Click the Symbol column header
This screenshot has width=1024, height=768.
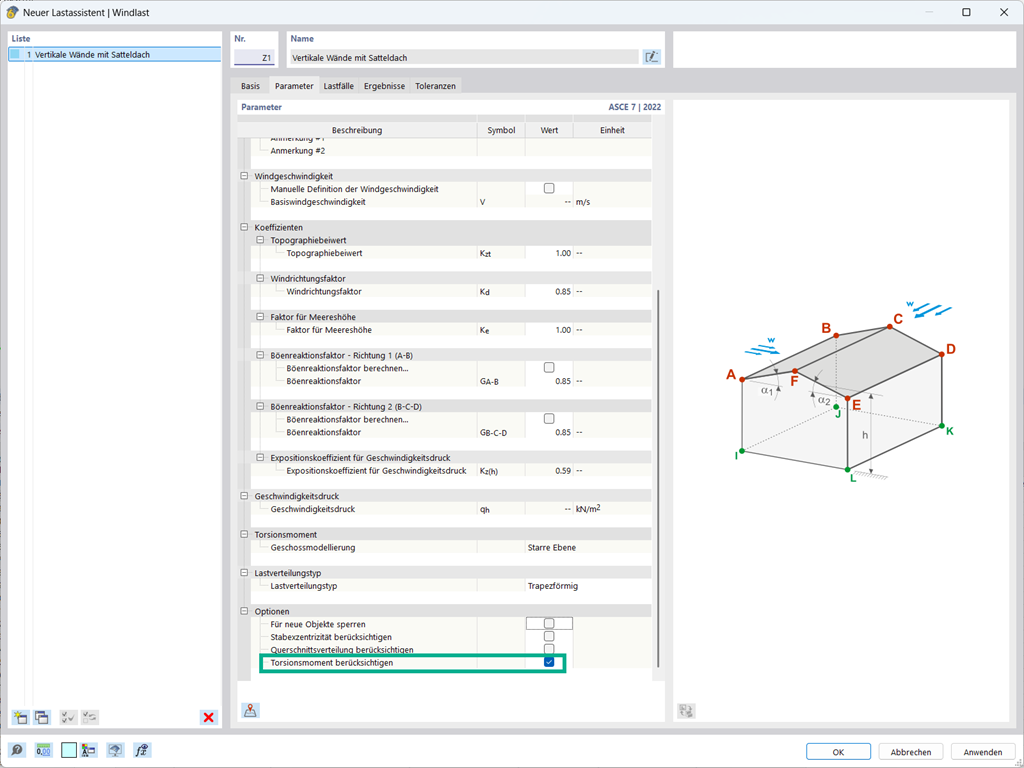(501, 130)
